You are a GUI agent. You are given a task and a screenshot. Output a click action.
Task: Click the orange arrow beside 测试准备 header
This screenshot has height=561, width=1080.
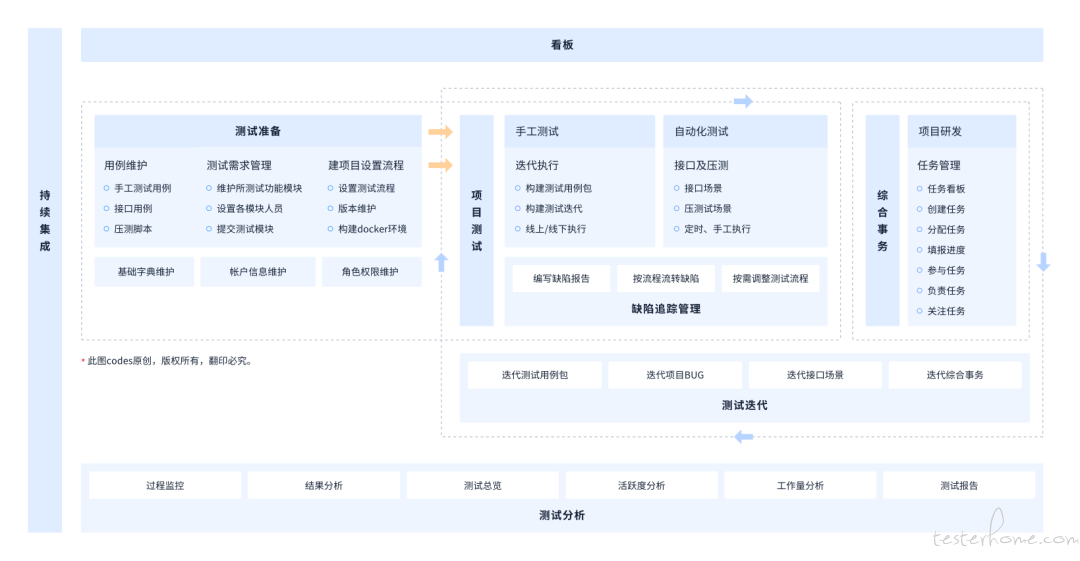[440, 132]
